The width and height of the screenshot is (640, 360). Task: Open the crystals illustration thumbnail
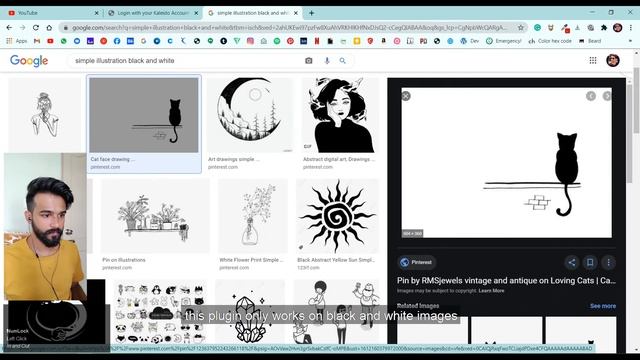(250, 311)
